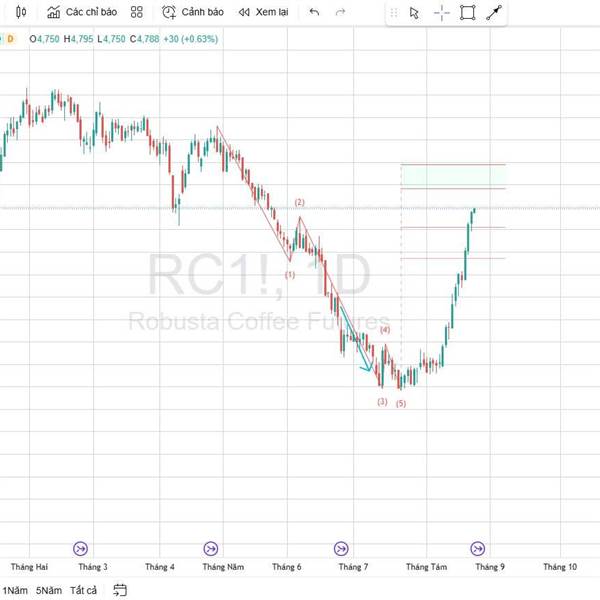Click the open price O4,750 value
The height and width of the screenshot is (600, 600).
point(44,39)
